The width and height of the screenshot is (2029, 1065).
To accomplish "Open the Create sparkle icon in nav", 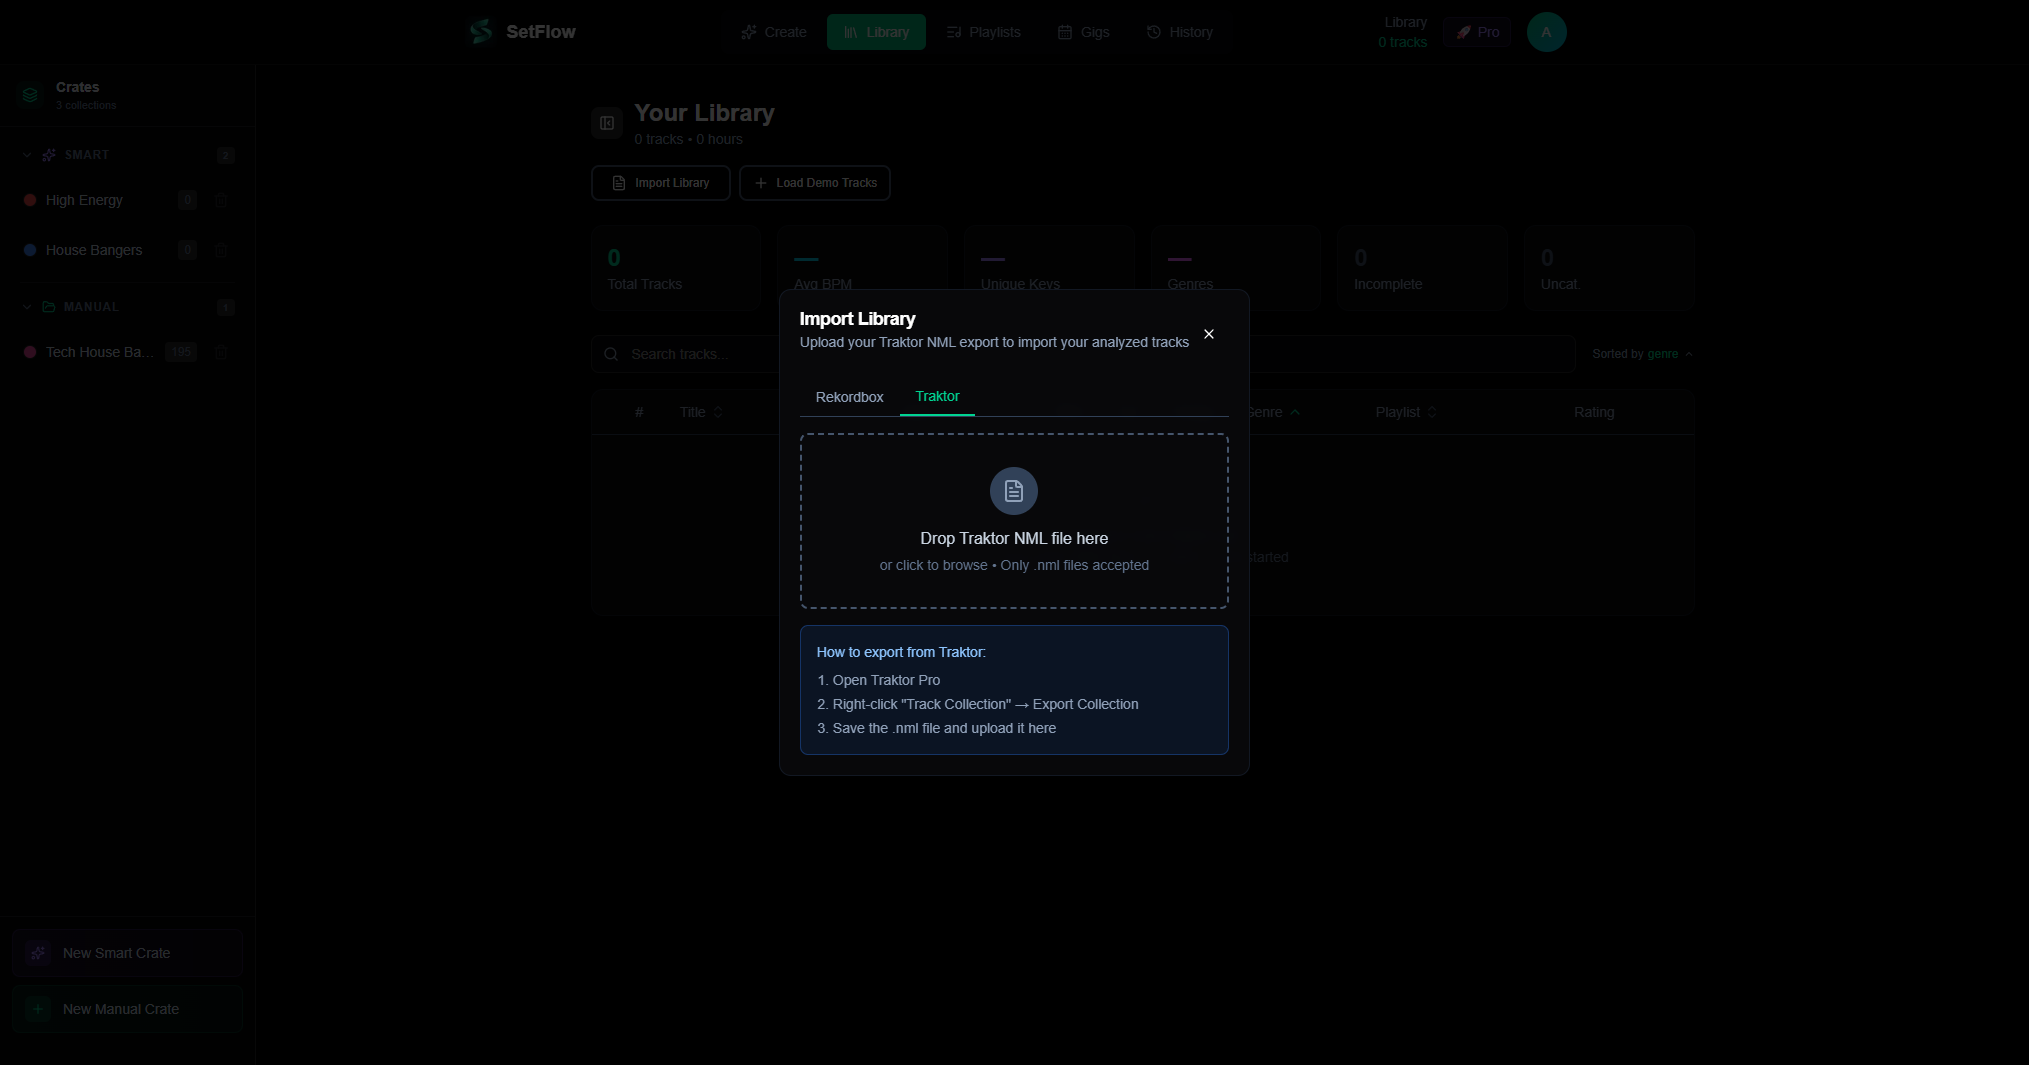I will pos(749,32).
